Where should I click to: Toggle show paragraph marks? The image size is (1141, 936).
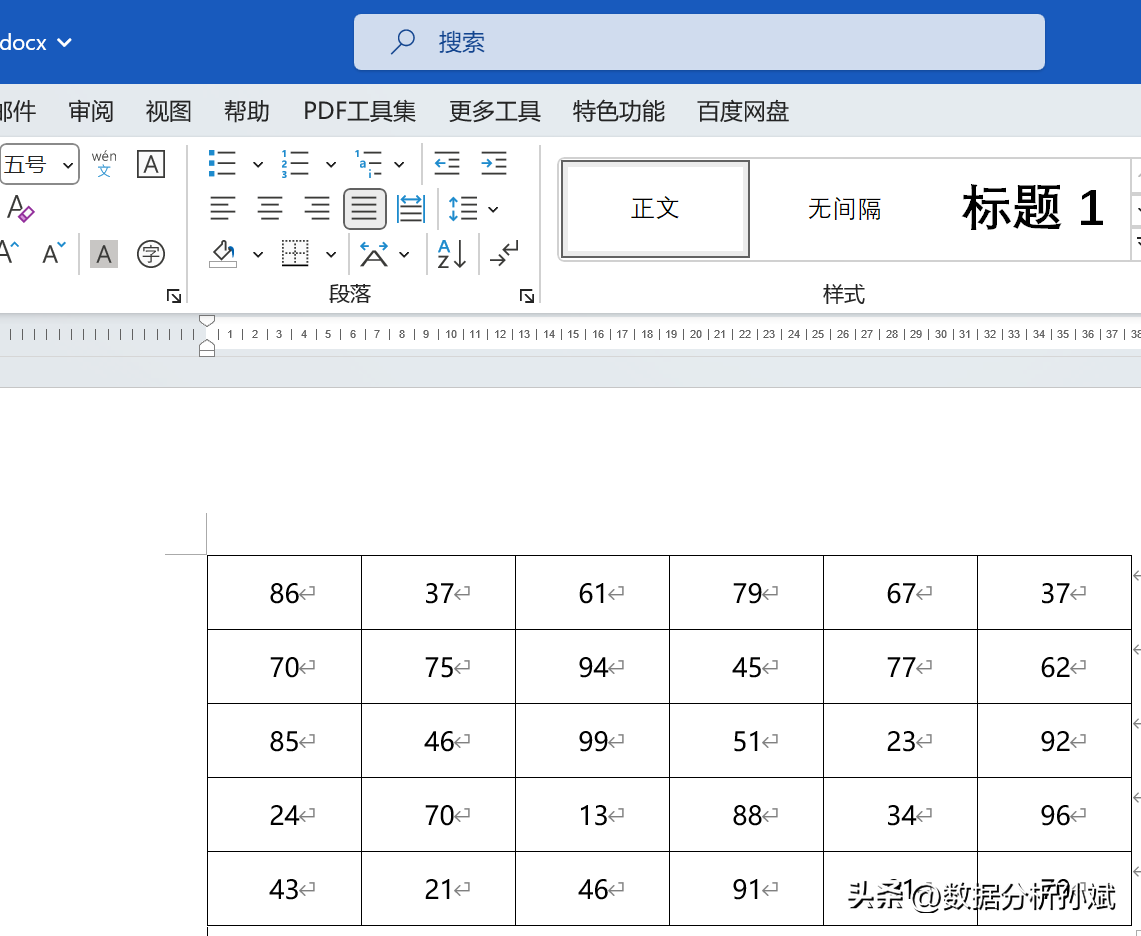pos(504,254)
